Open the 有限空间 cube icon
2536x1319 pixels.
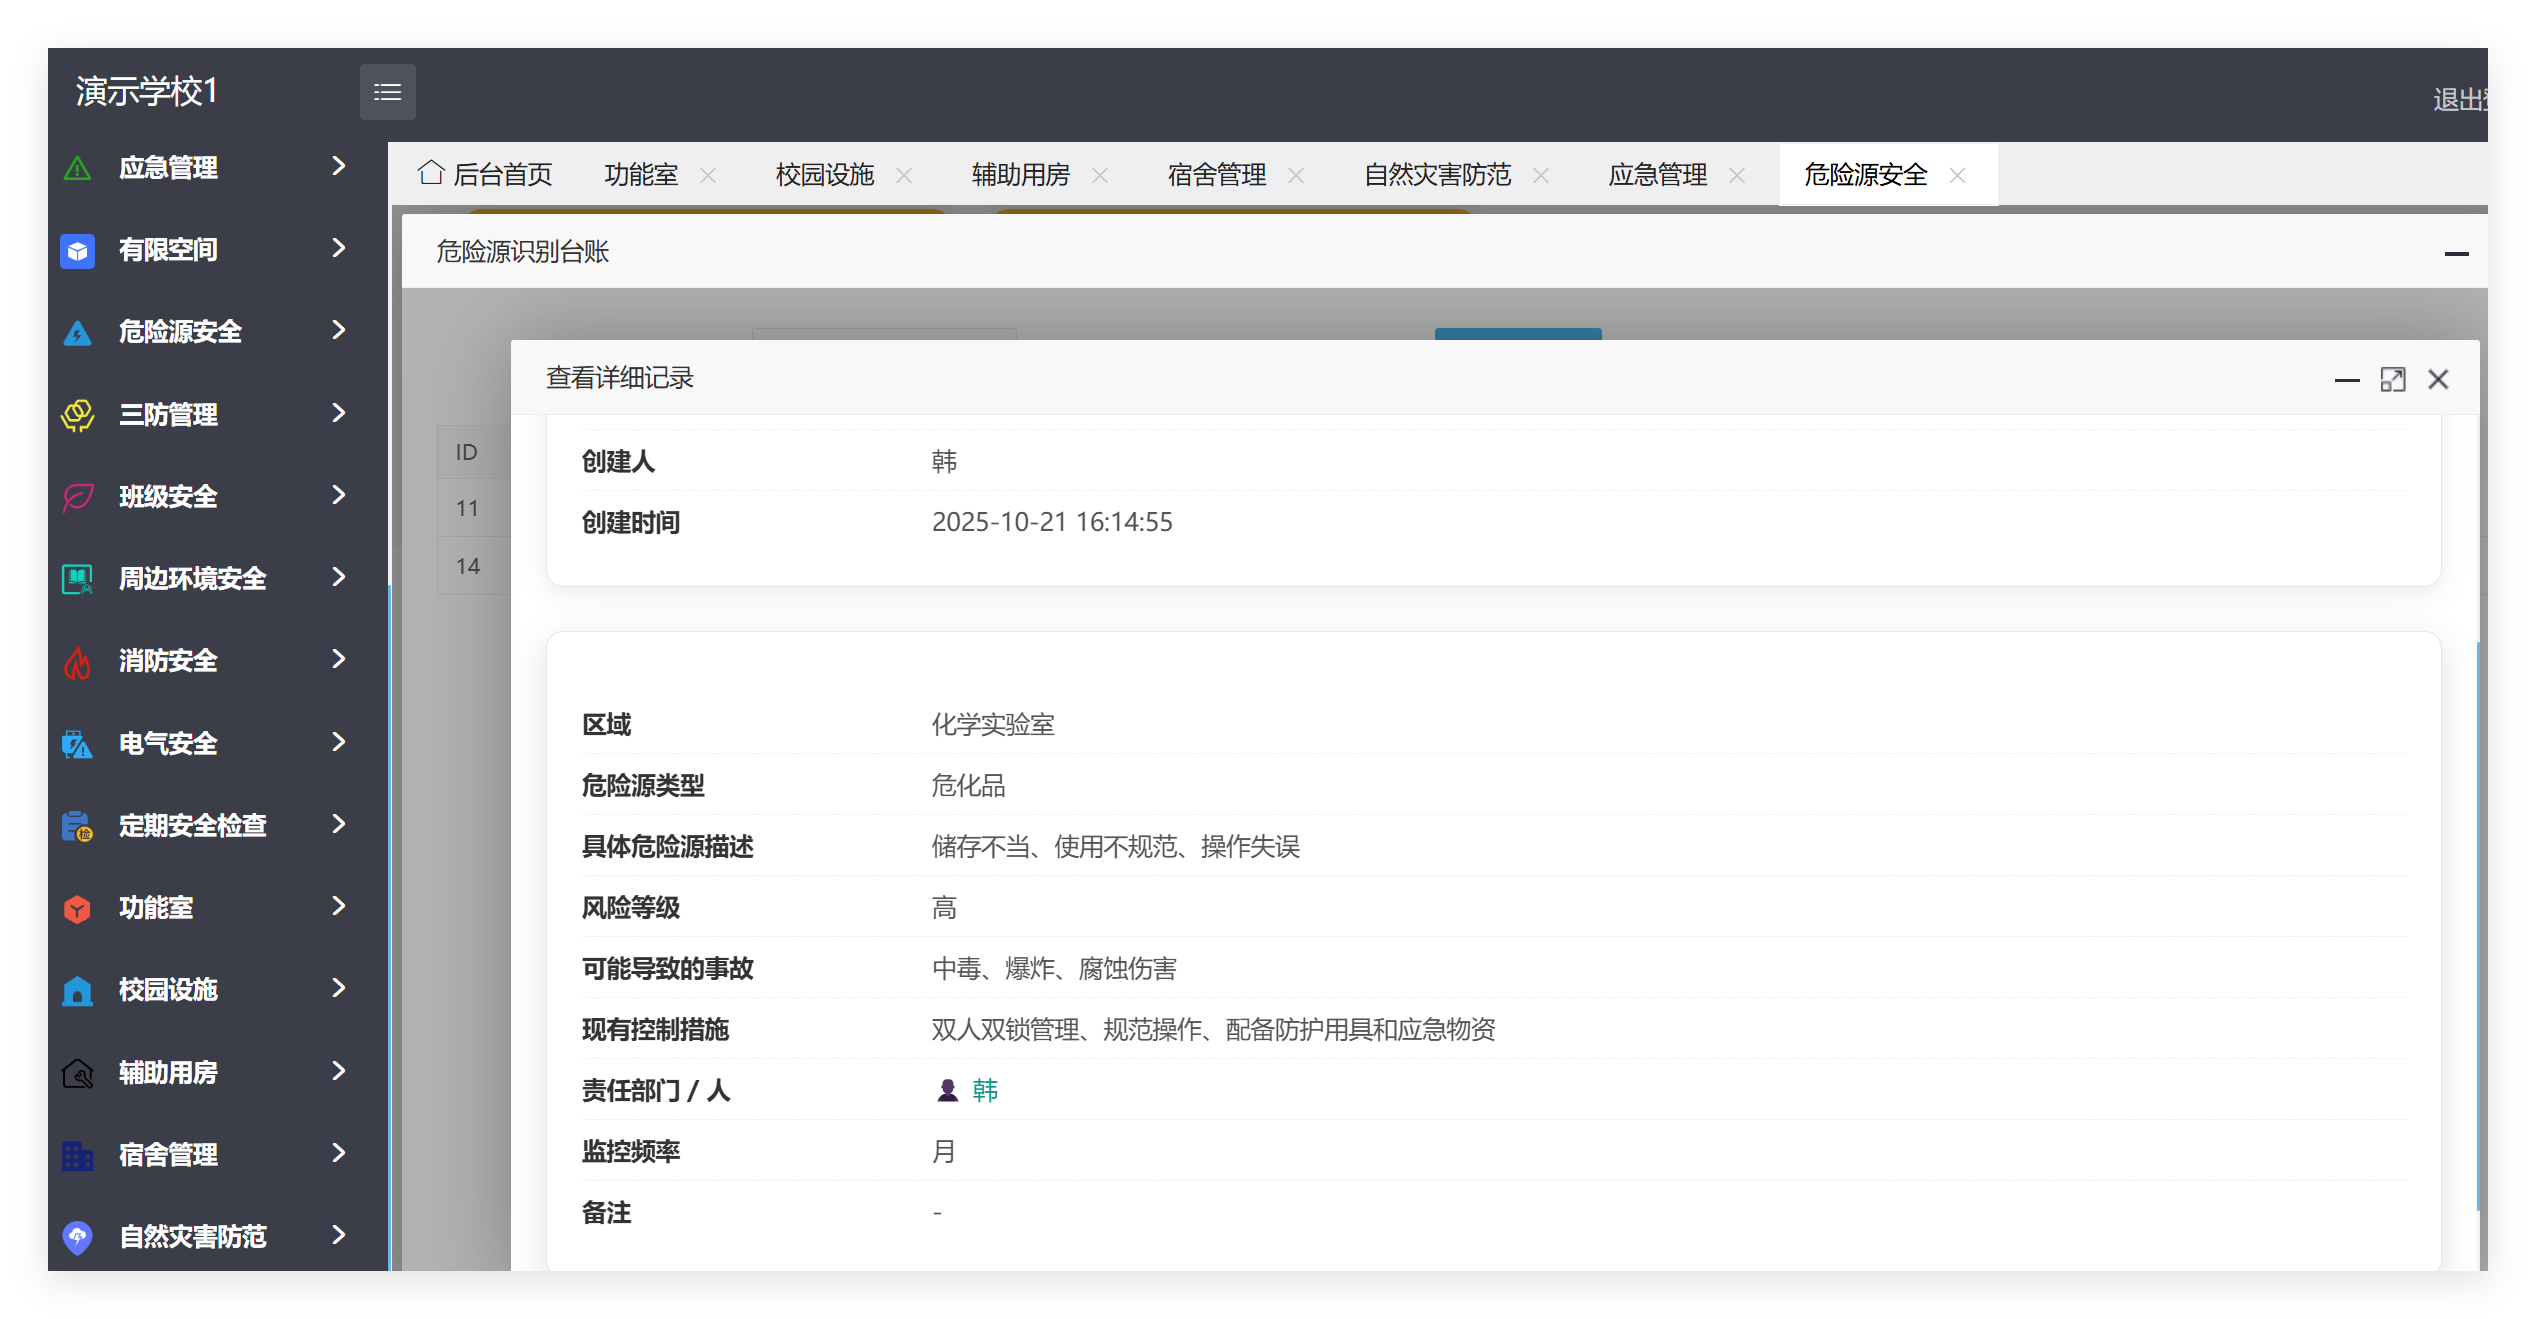pos(77,251)
